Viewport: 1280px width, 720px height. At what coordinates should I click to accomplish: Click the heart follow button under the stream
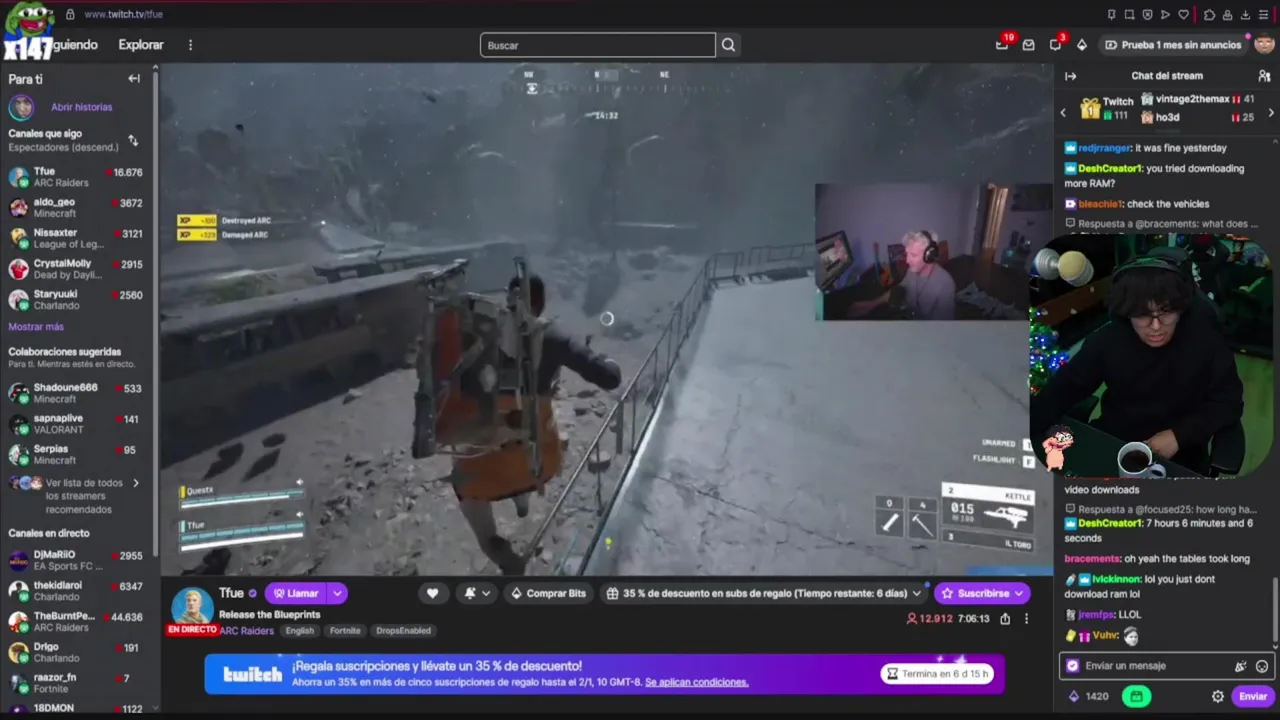432,593
